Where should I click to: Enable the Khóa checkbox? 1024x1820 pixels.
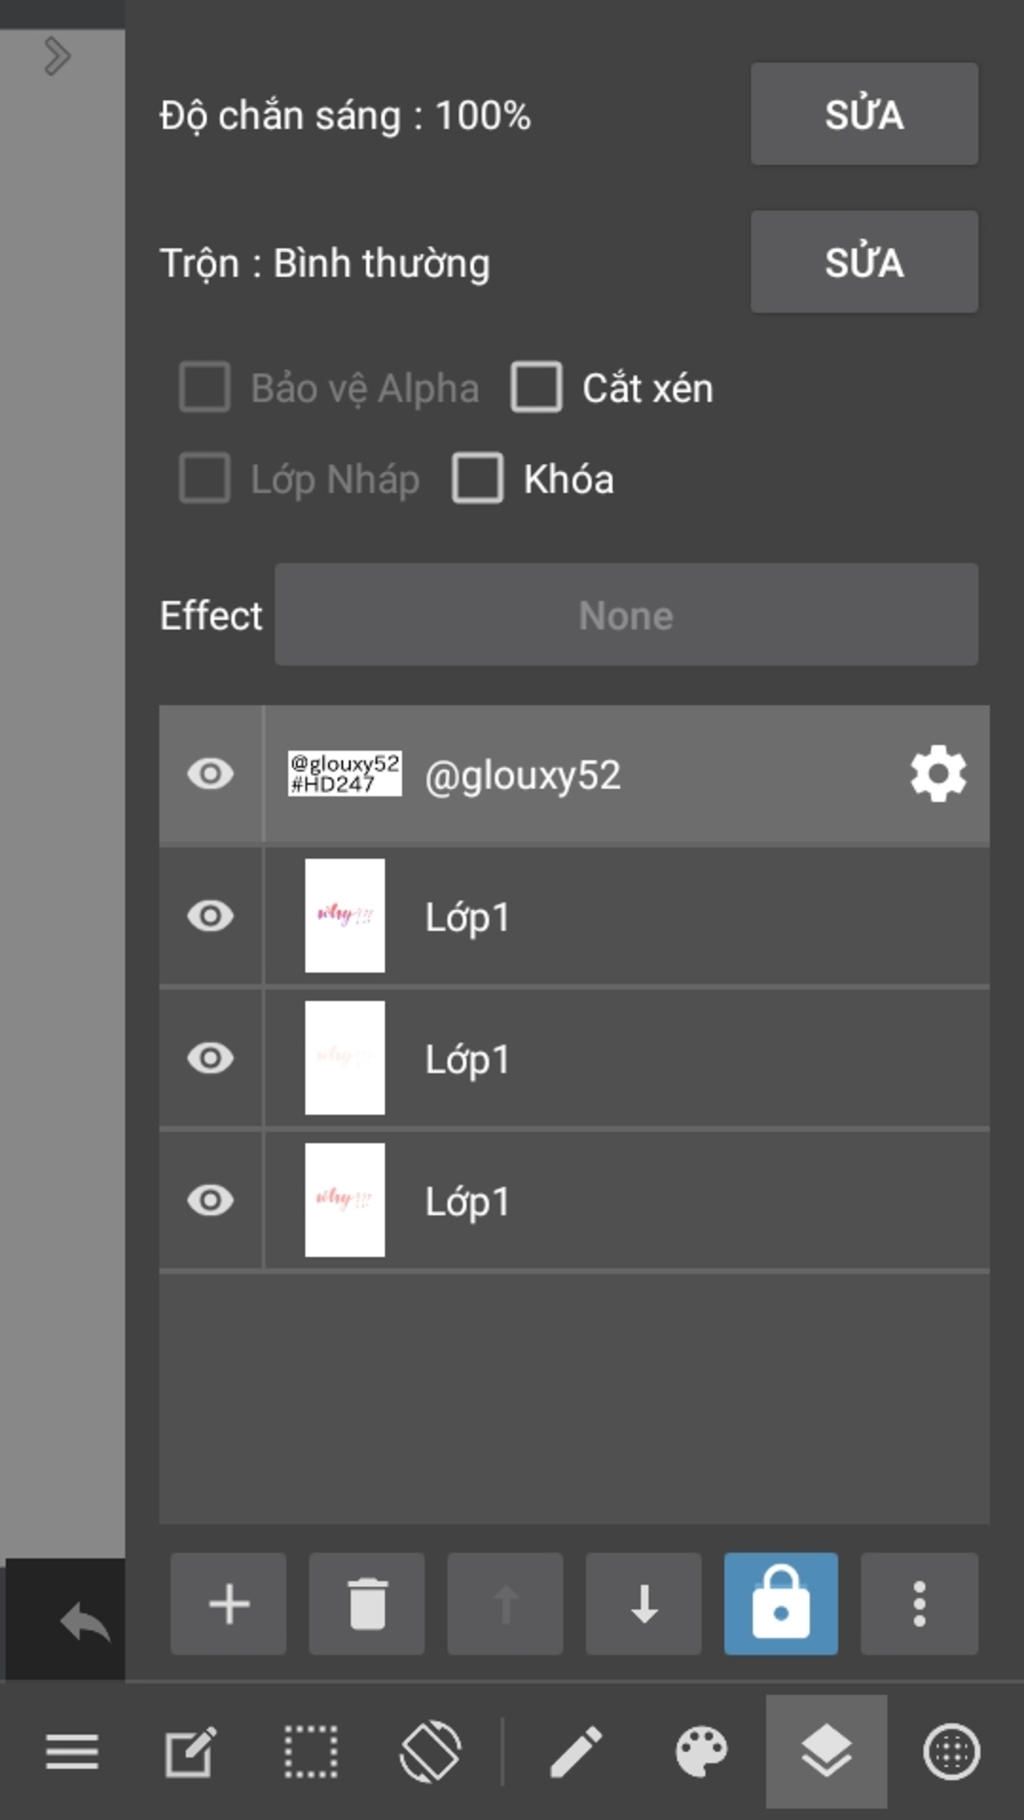coord(478,478)
